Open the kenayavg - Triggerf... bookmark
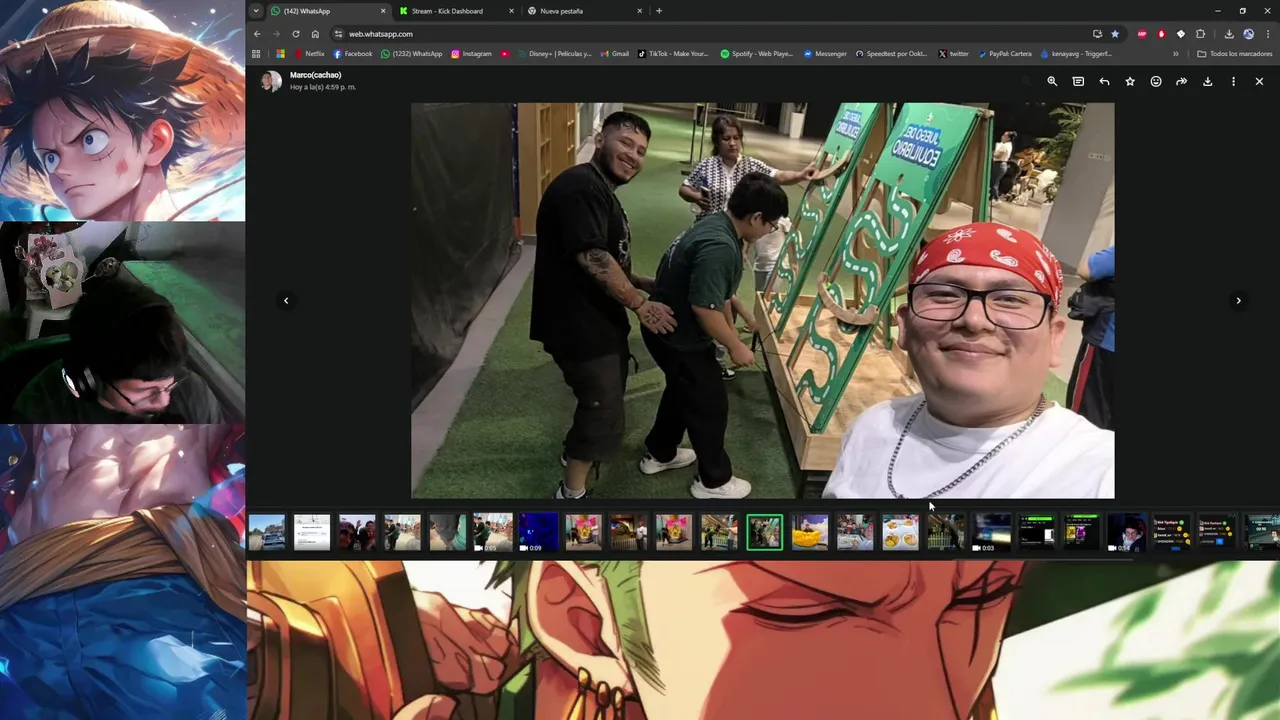Viewport: 1280px width, 720px height. pos(1077,54)
